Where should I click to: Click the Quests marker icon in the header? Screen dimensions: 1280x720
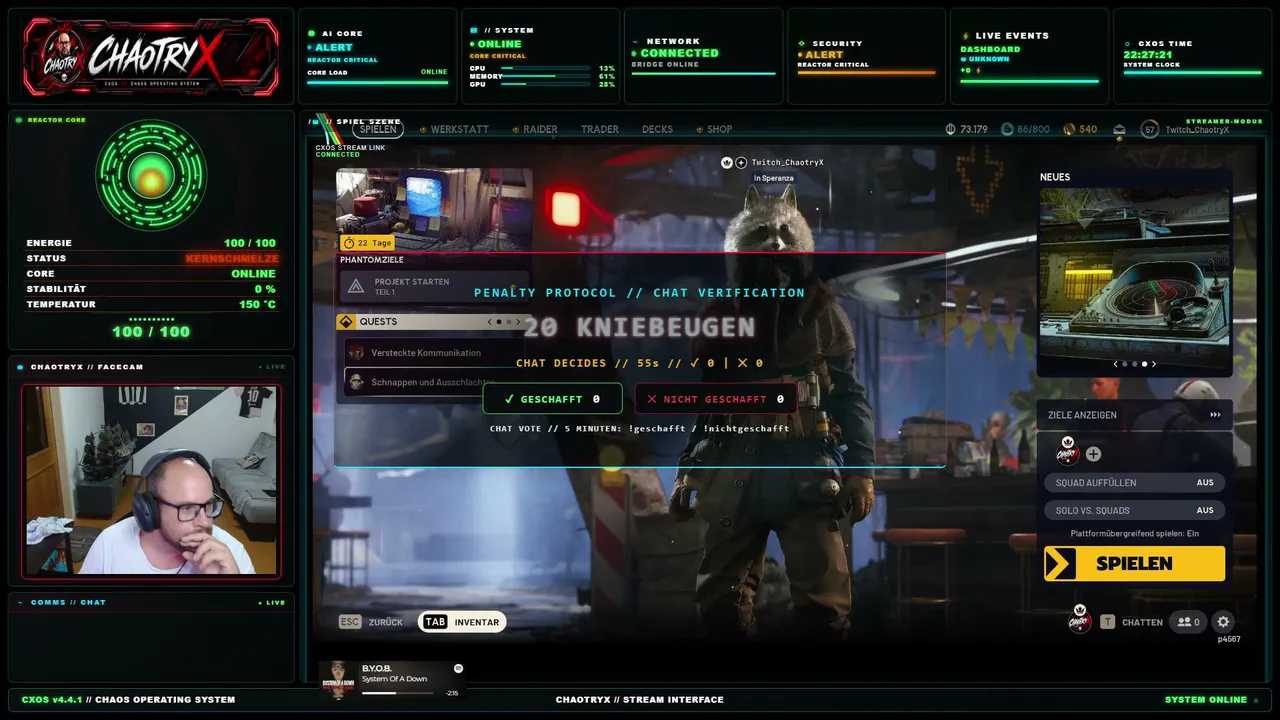(x=346, y=322)
